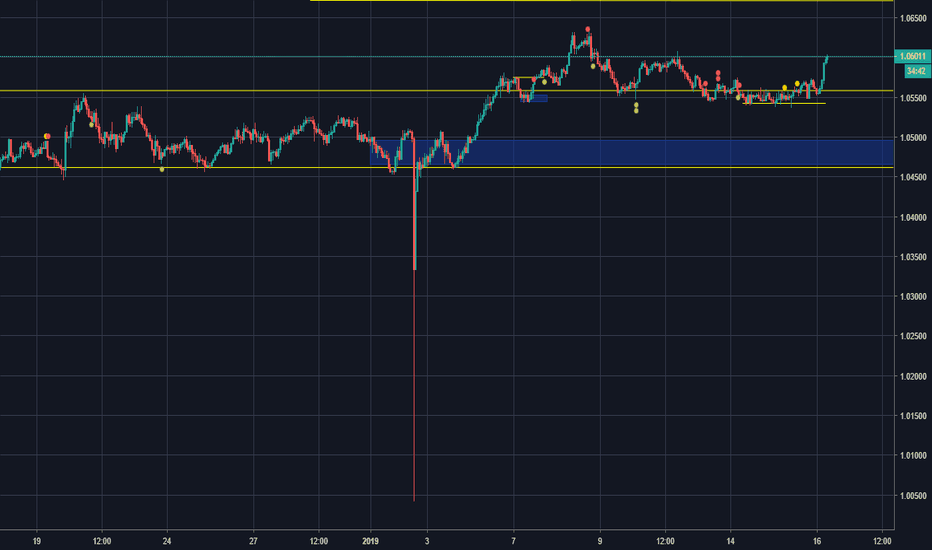Click the current price label 1.06011
The height and width of the screenshot is (550, 932).
[912, 56]
